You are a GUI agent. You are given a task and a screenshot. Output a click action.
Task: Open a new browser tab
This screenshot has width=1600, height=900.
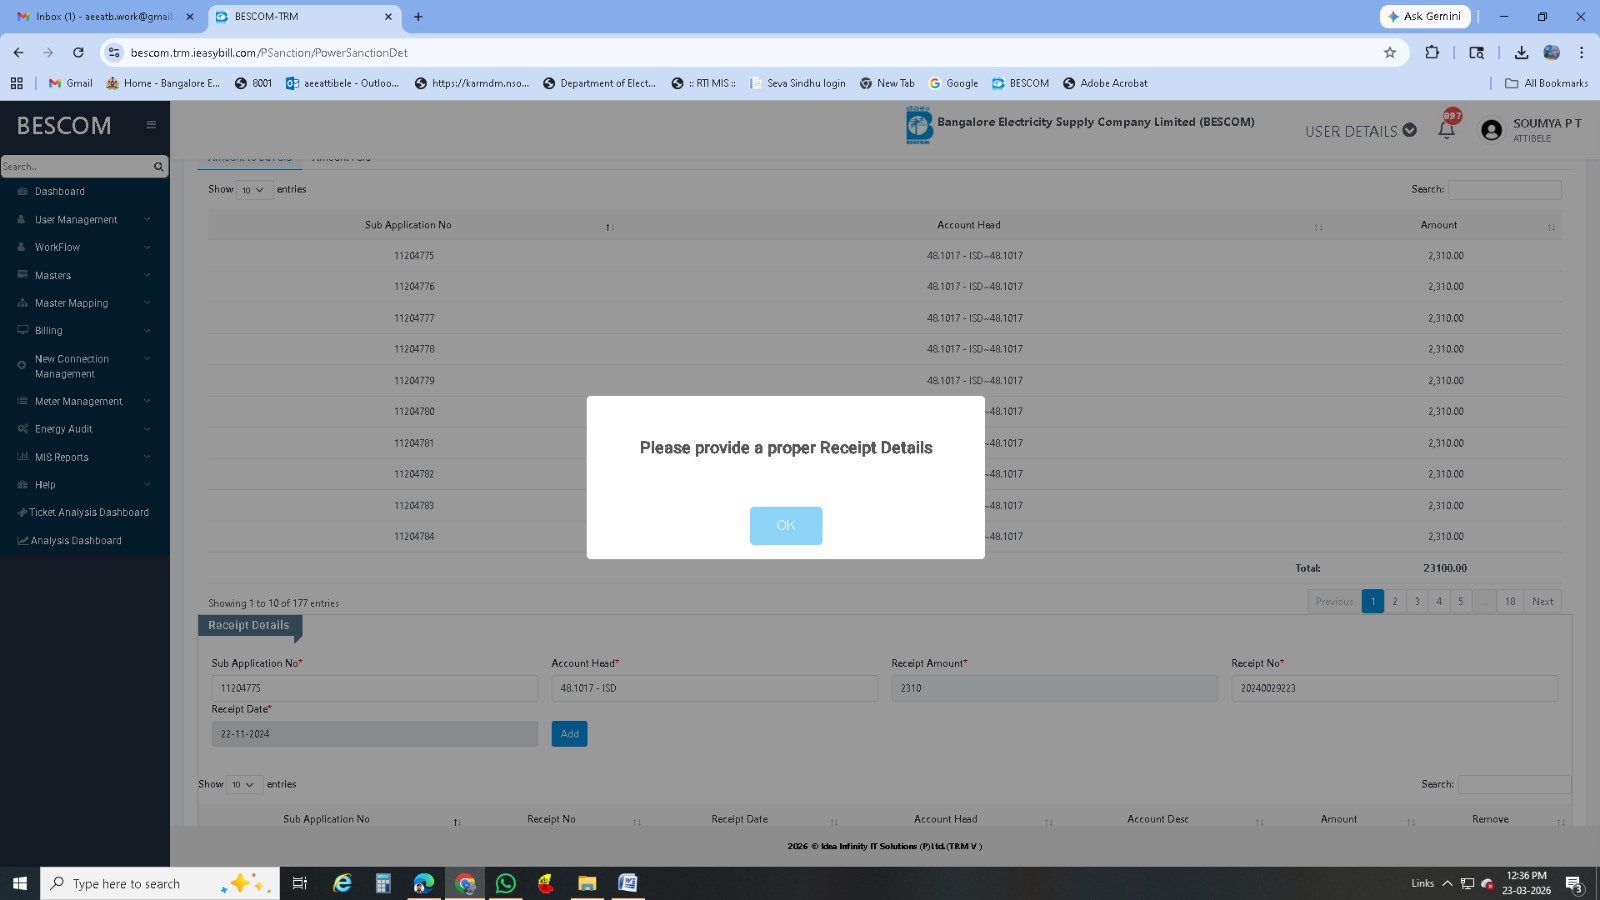click(x=418, y=16)
